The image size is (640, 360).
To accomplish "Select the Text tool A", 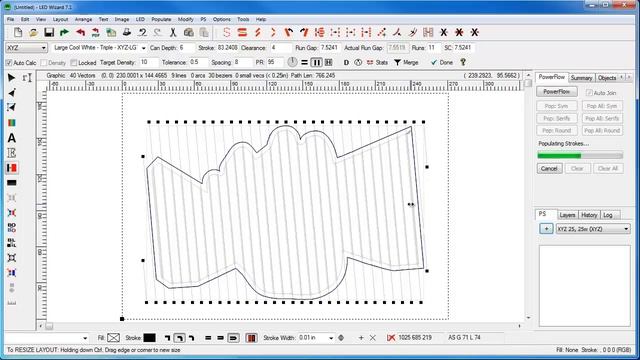I will coord(11,138).
